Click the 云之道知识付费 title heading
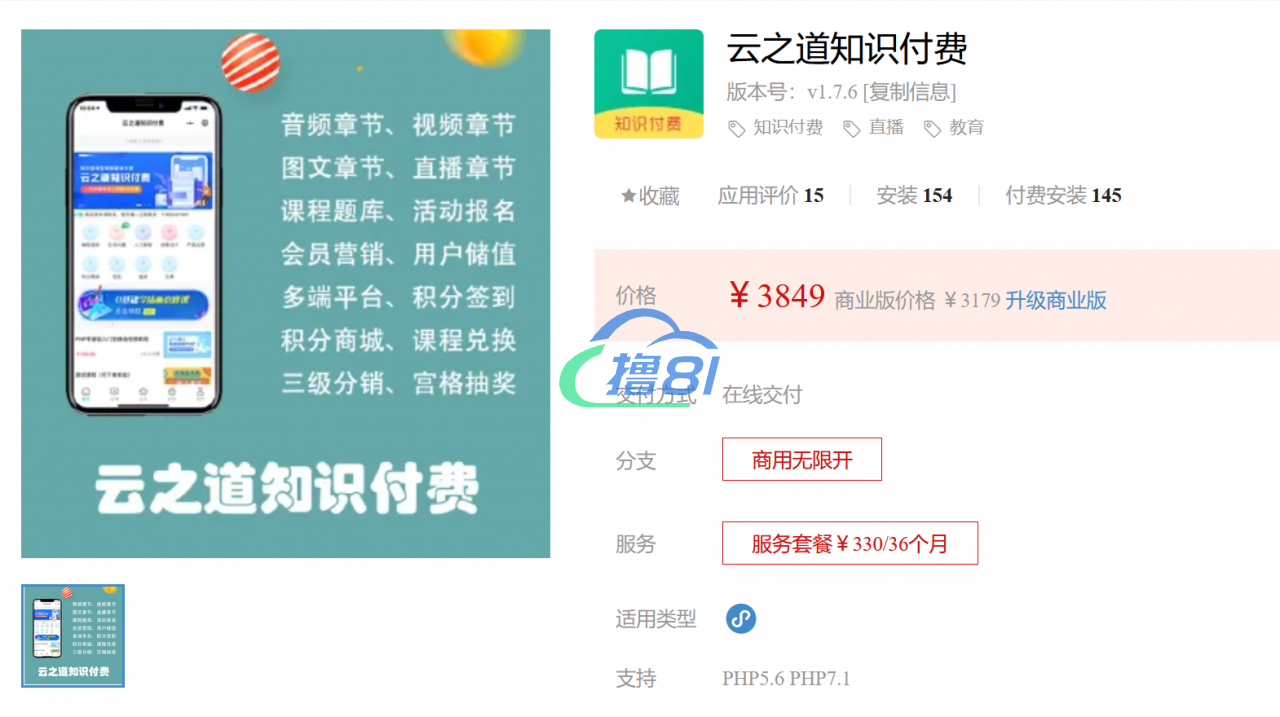The width and height of the screenshot is (1280, 717). point(847,48)
